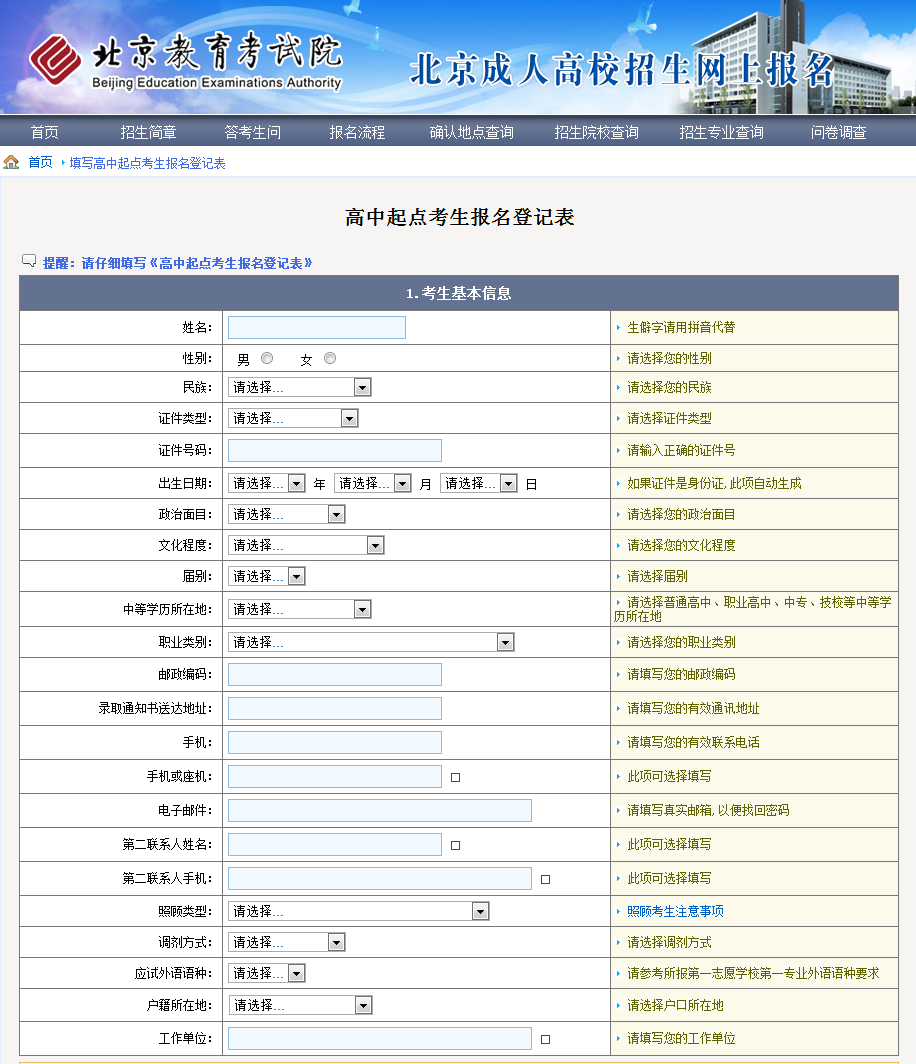
Task: Click green square next to 手机或座机 field
Action: coord(455,778)
